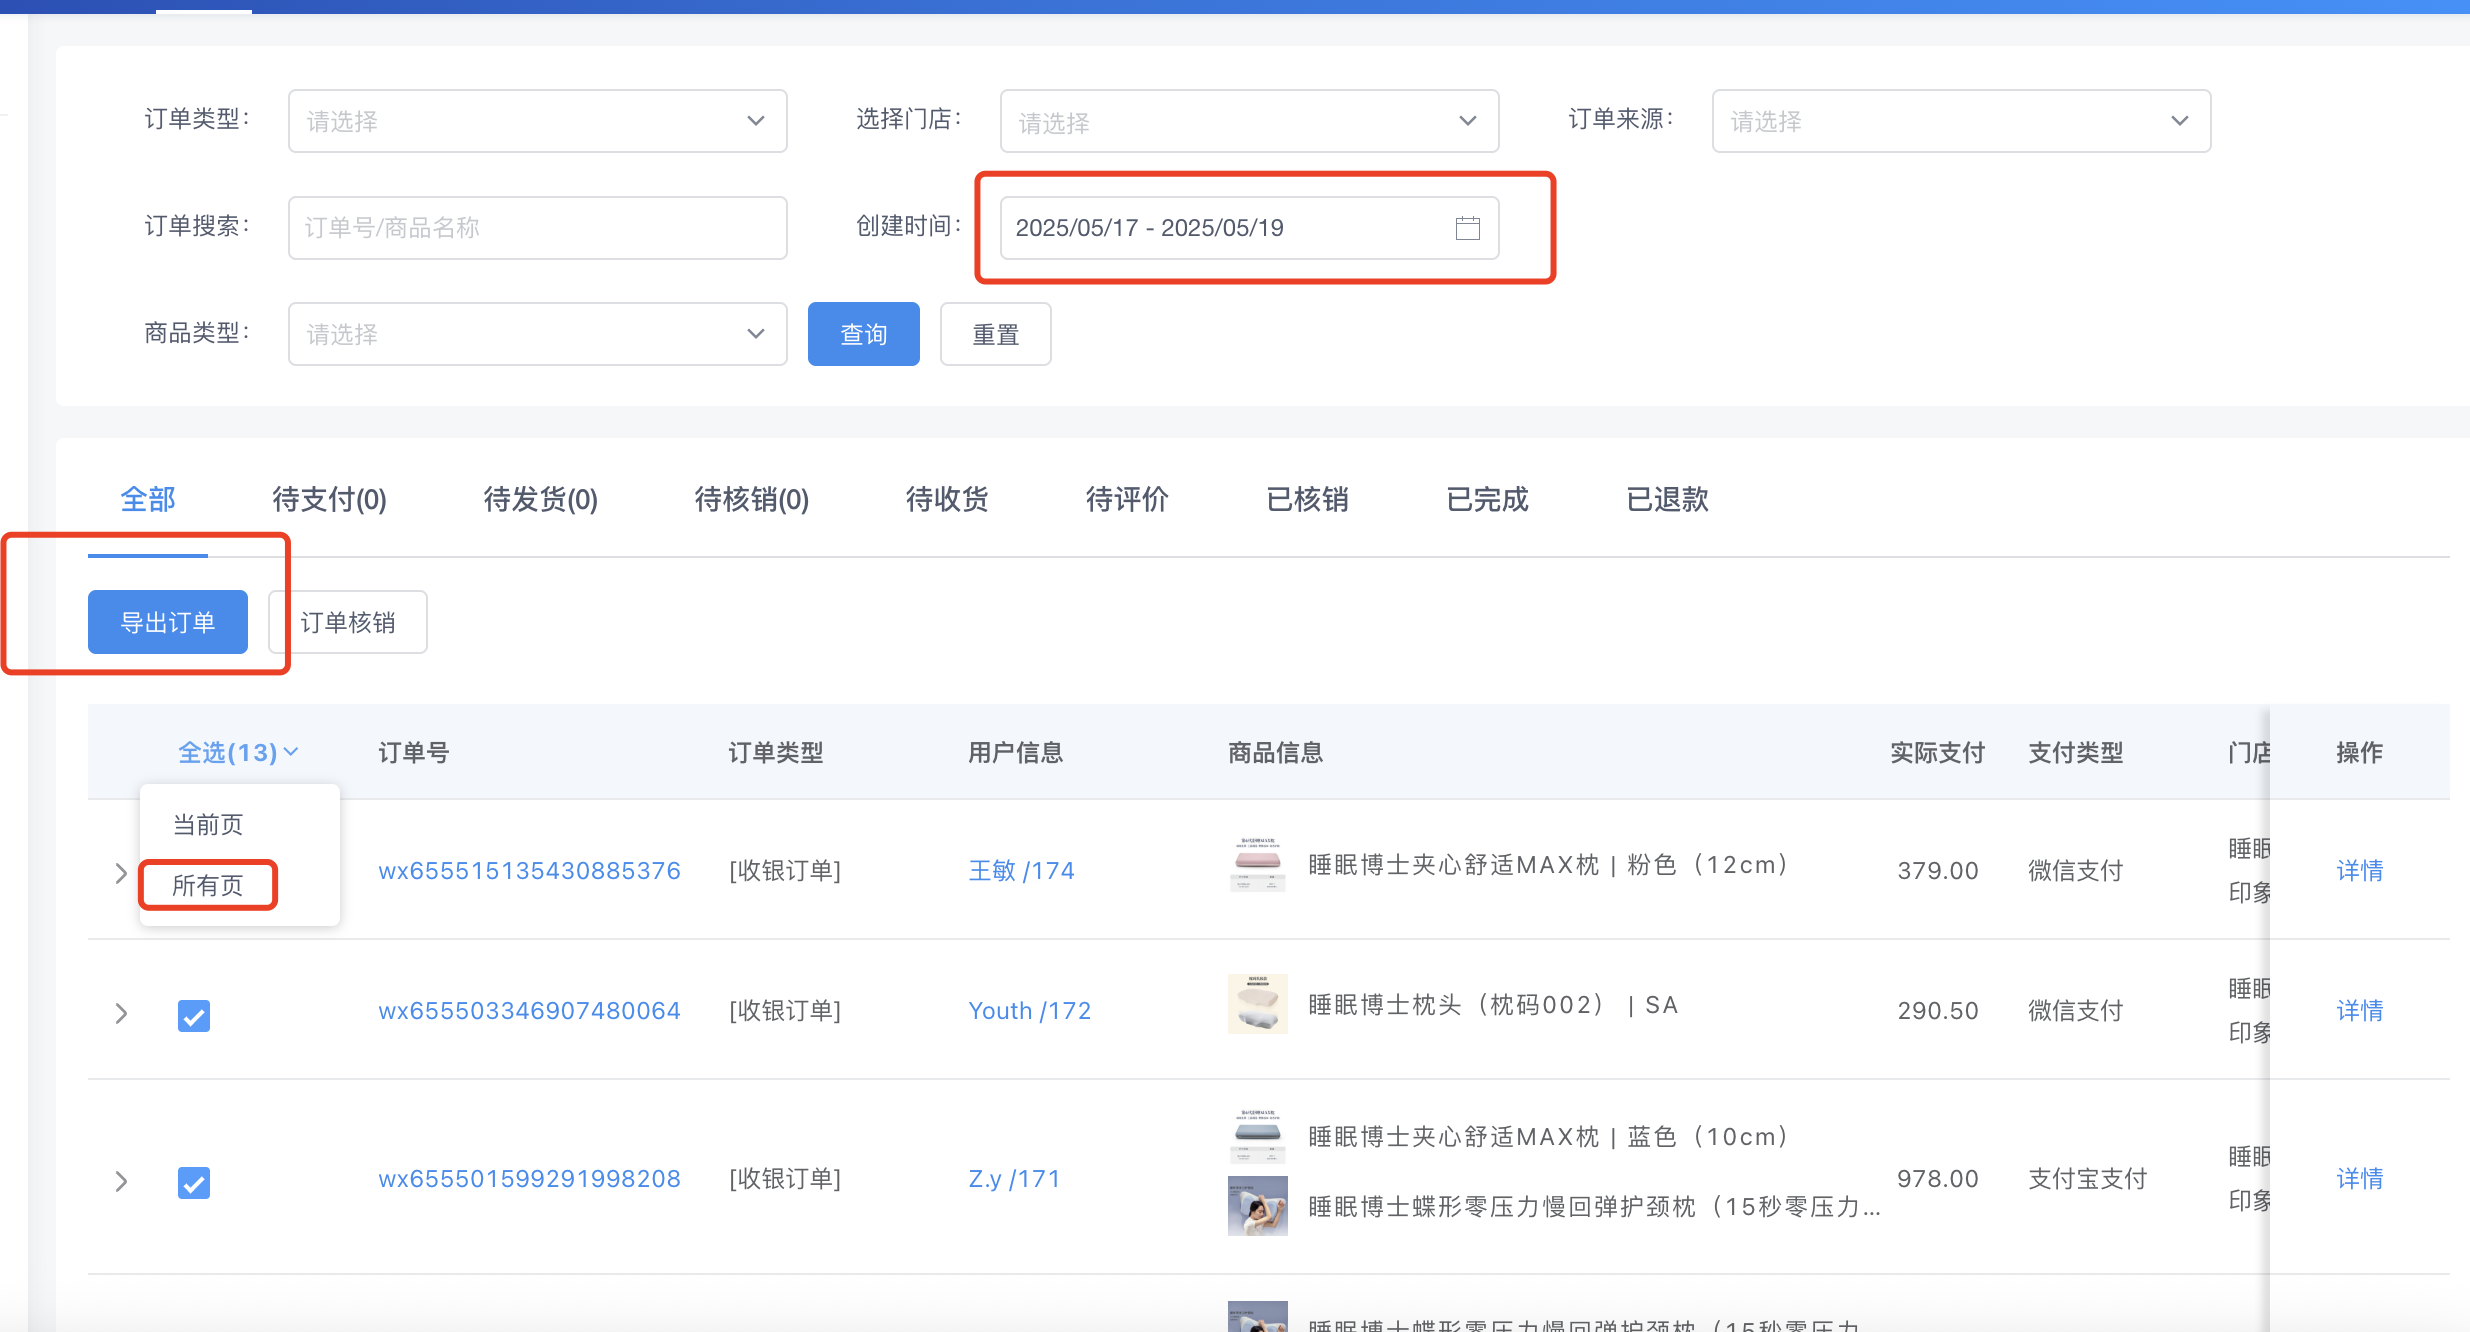Switch to the 已退款 tab

1667,499
